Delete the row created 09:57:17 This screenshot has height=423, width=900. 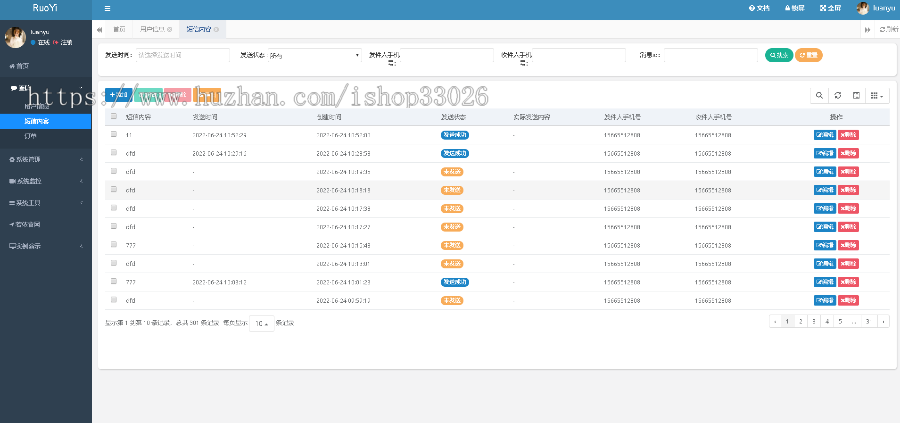pos(848,300)
